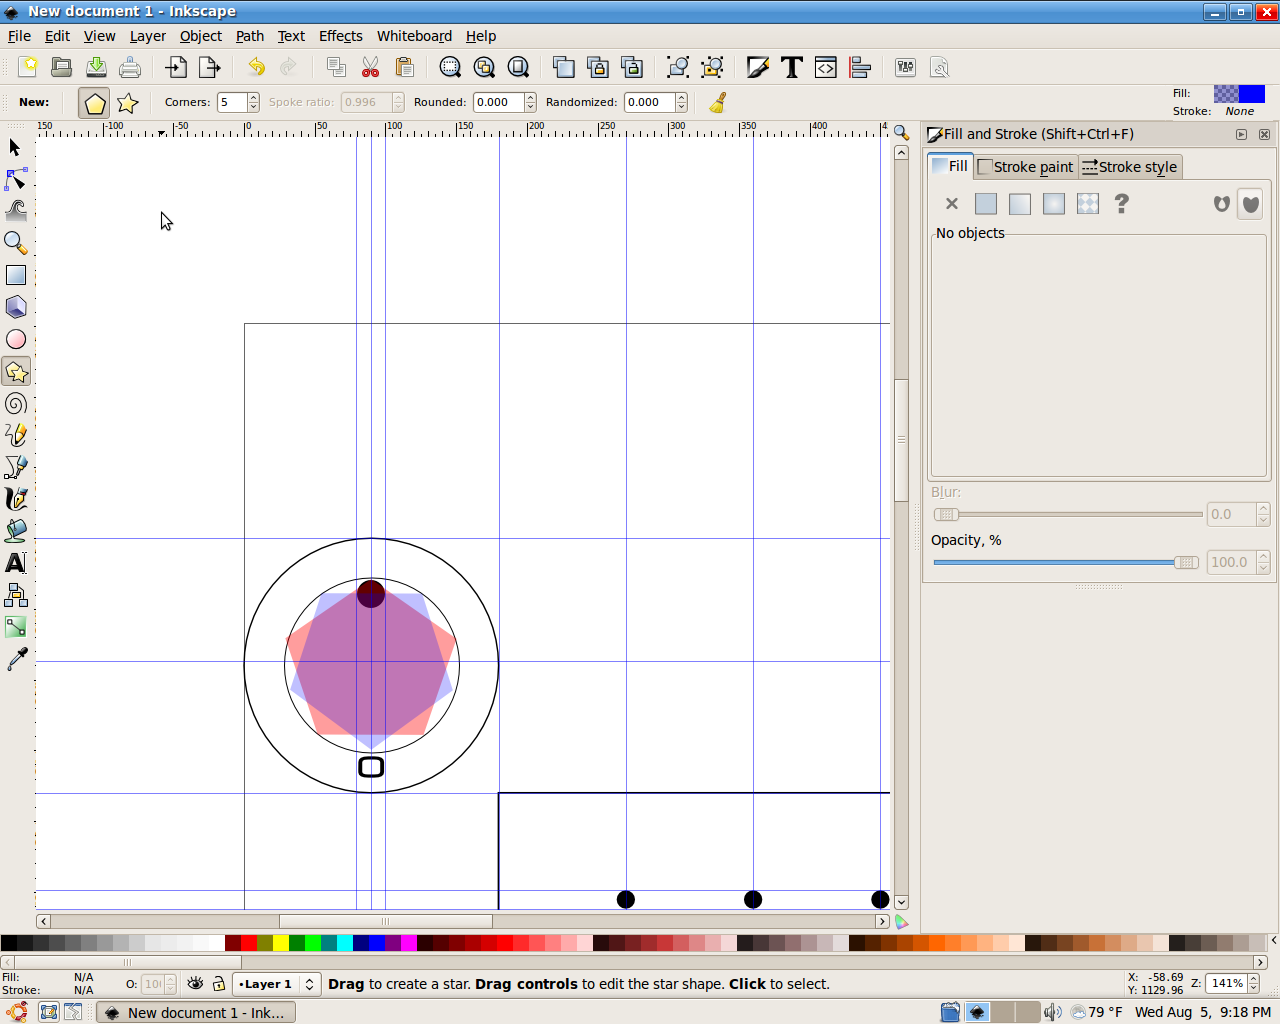Reset shape parameters with broom button
Image resolution: width=1280 pixels, height=1024 pixels.
pyautogui.click(x=717, y=102)
